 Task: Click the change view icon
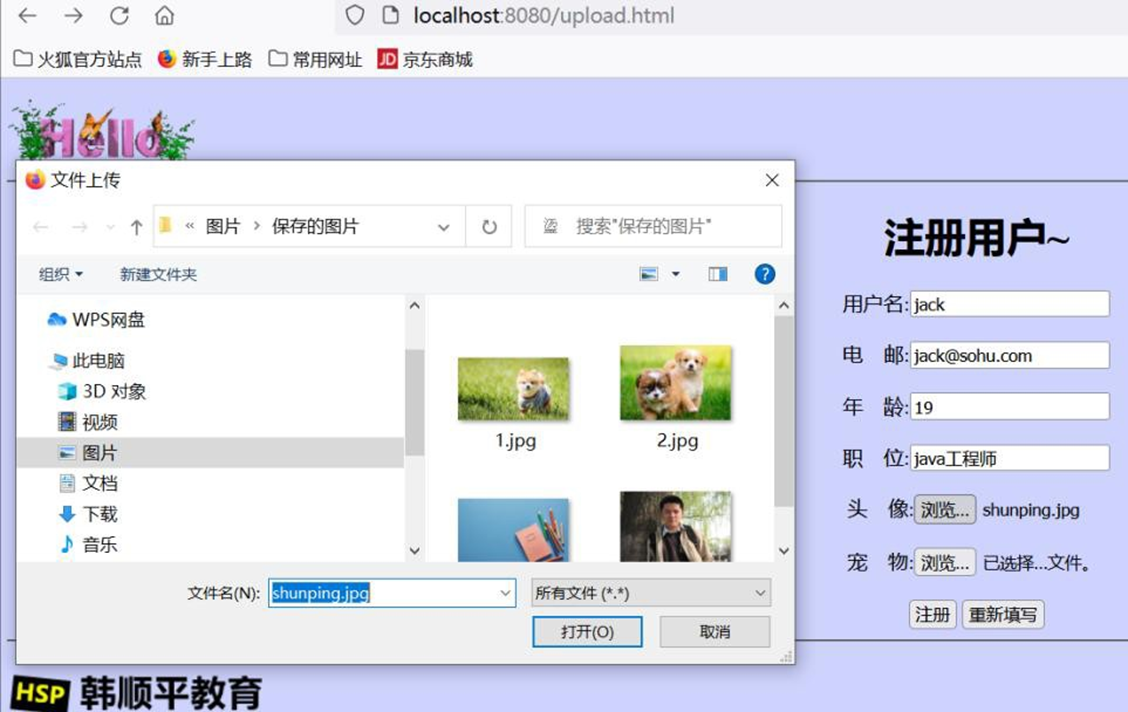click(x=650, y=274)
